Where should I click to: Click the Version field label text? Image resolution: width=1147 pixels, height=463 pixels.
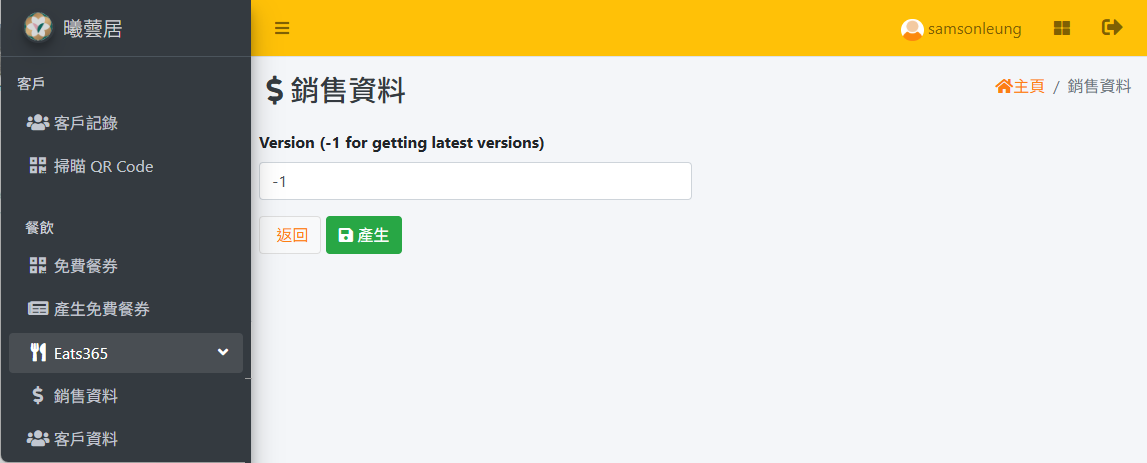tap(402, 143)
